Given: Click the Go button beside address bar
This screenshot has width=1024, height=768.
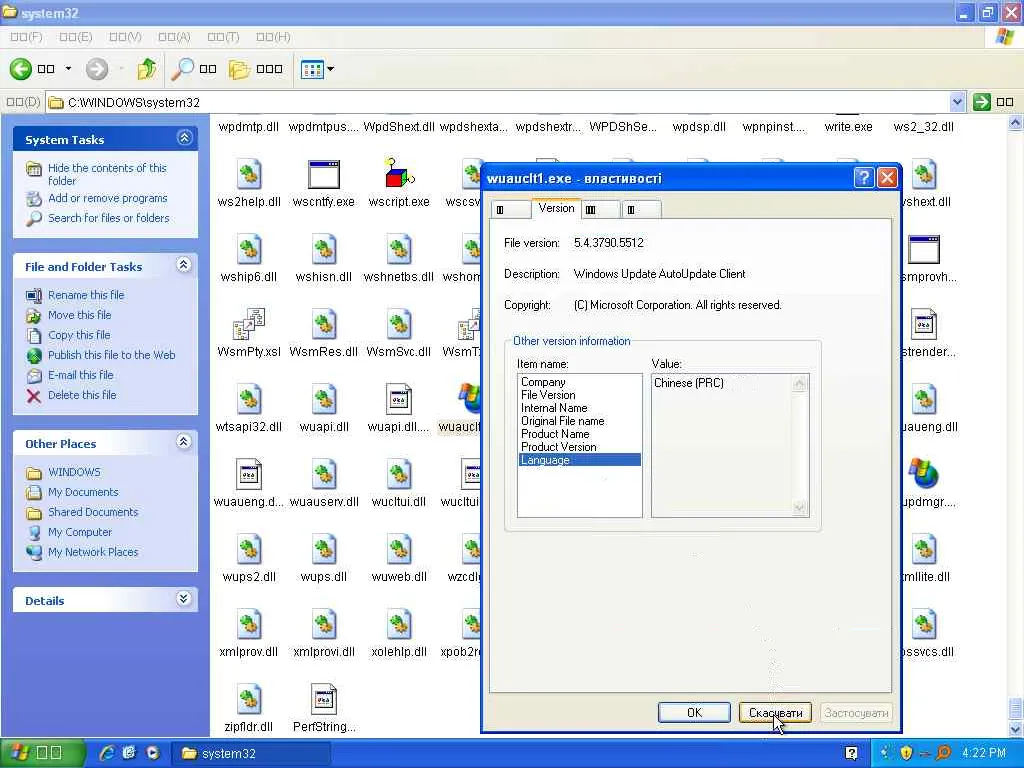Looking at the screenshot, I should [x=993, y=103].
